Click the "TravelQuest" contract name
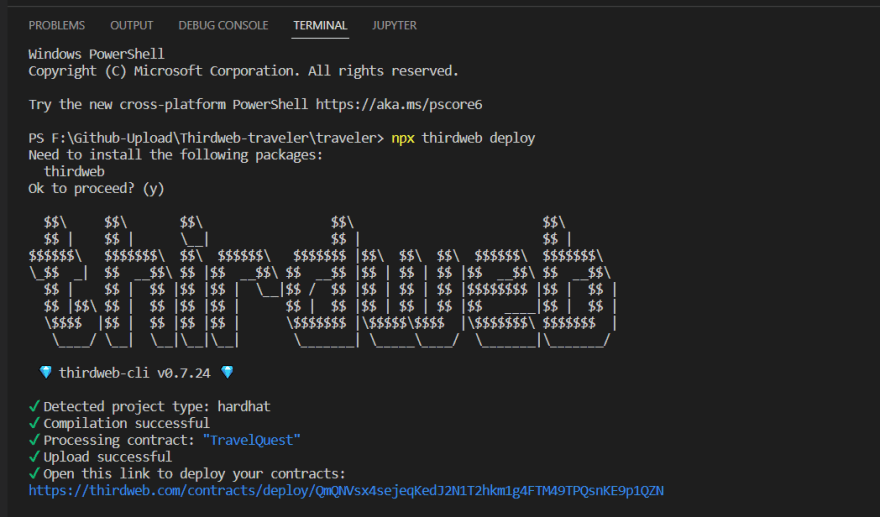 [x=251, y=440]
